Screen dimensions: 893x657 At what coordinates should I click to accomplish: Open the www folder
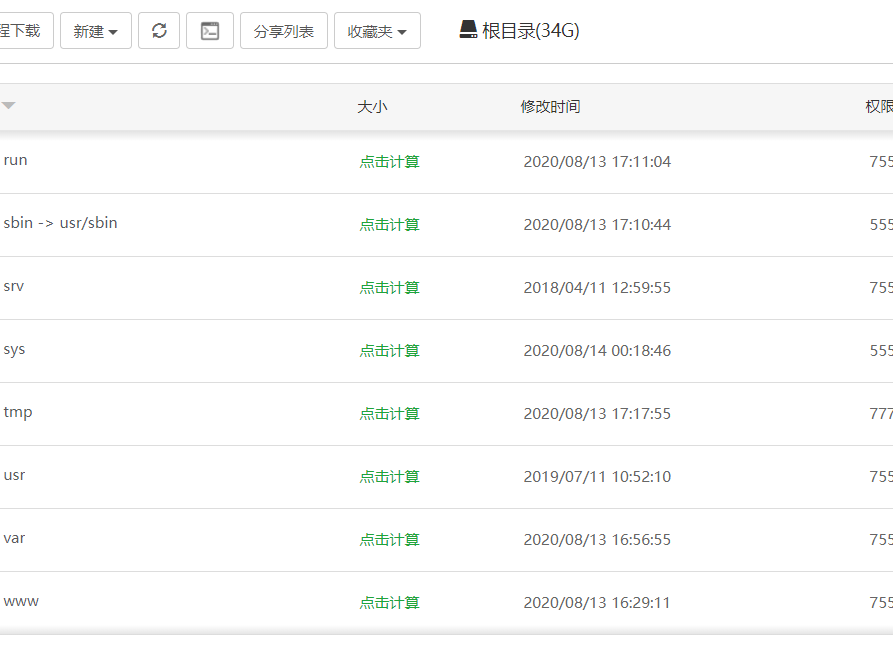point(21,601)
